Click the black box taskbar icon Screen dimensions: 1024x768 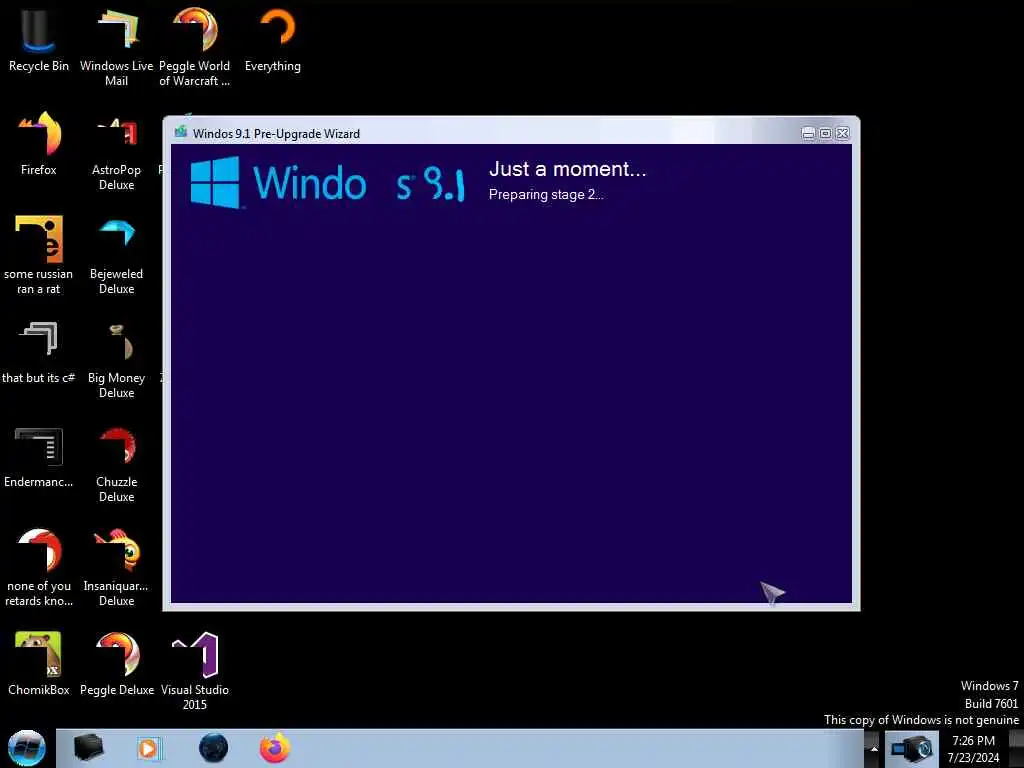pyautogui.click(x=89, y=748)
